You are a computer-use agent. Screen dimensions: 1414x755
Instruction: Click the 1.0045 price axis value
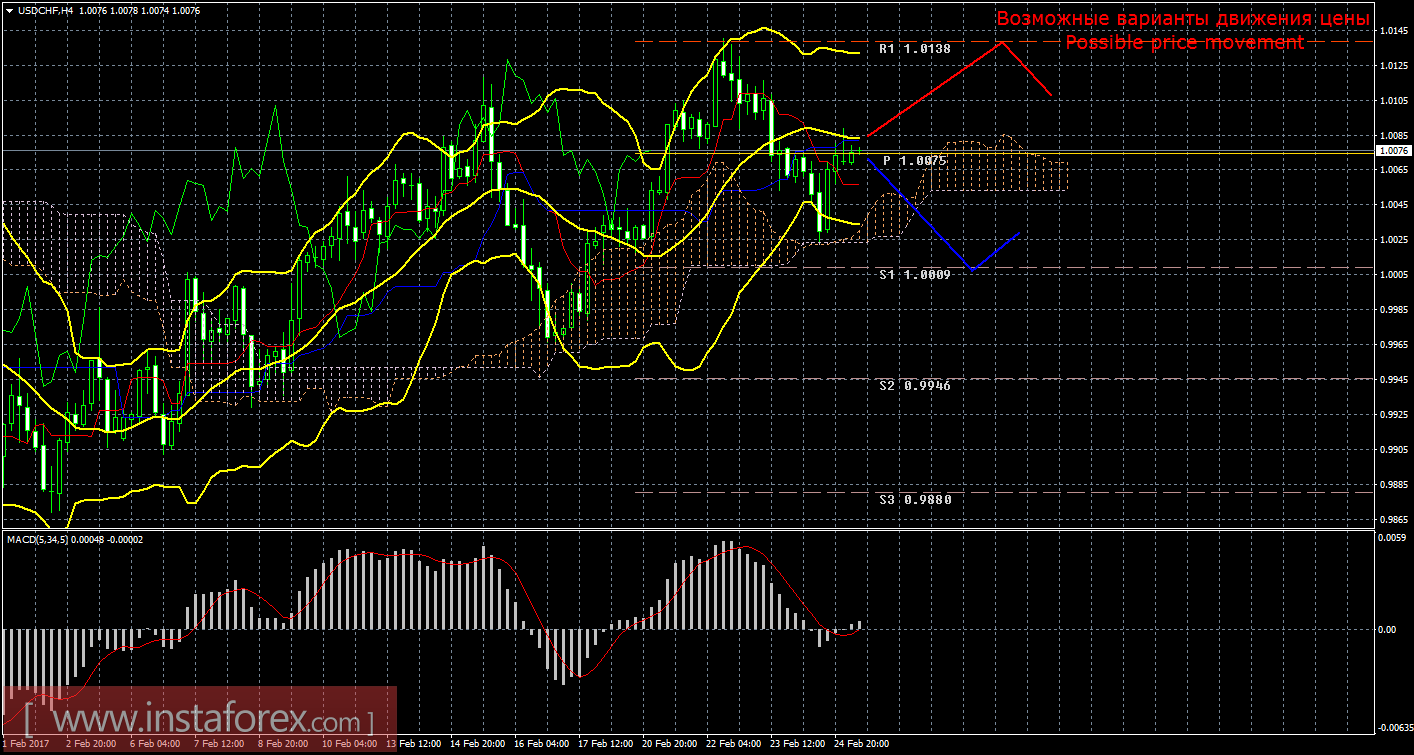coord(1393,205)
